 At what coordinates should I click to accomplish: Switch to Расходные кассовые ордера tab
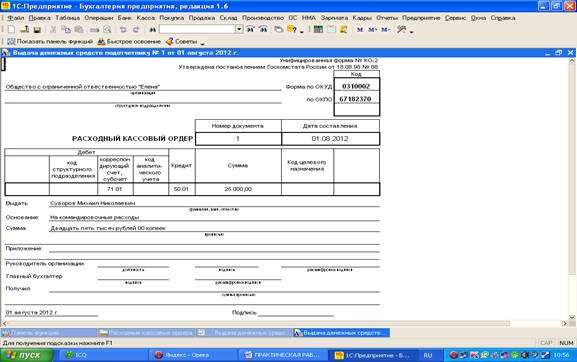(146, 333)
